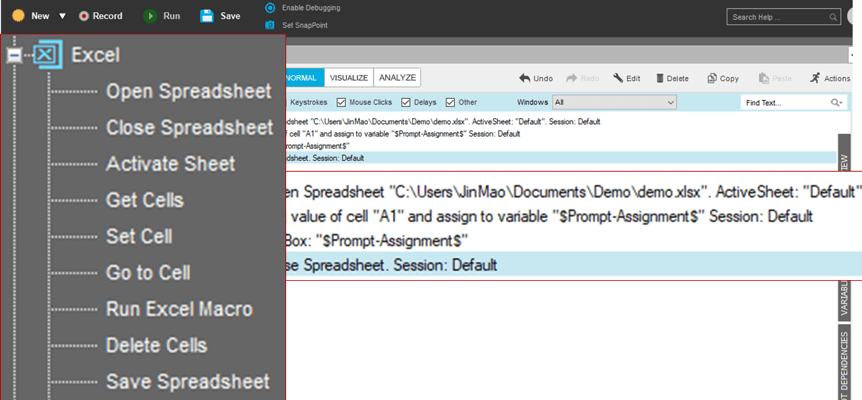The width and height of the screenshot is (862, 400).
Task: Uncheck the Mouse Clicks filter
Action: (x=341, y=102)
